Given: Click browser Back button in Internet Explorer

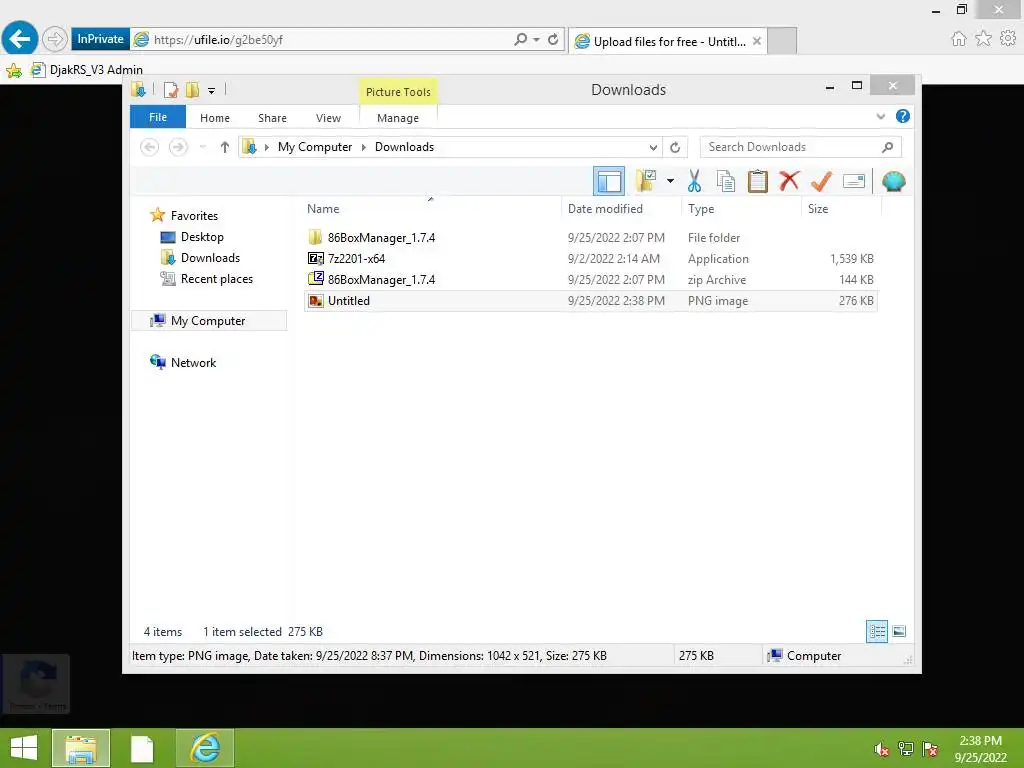Looking at the screenshot, I should pyautogui.click(x=20, y=39).
